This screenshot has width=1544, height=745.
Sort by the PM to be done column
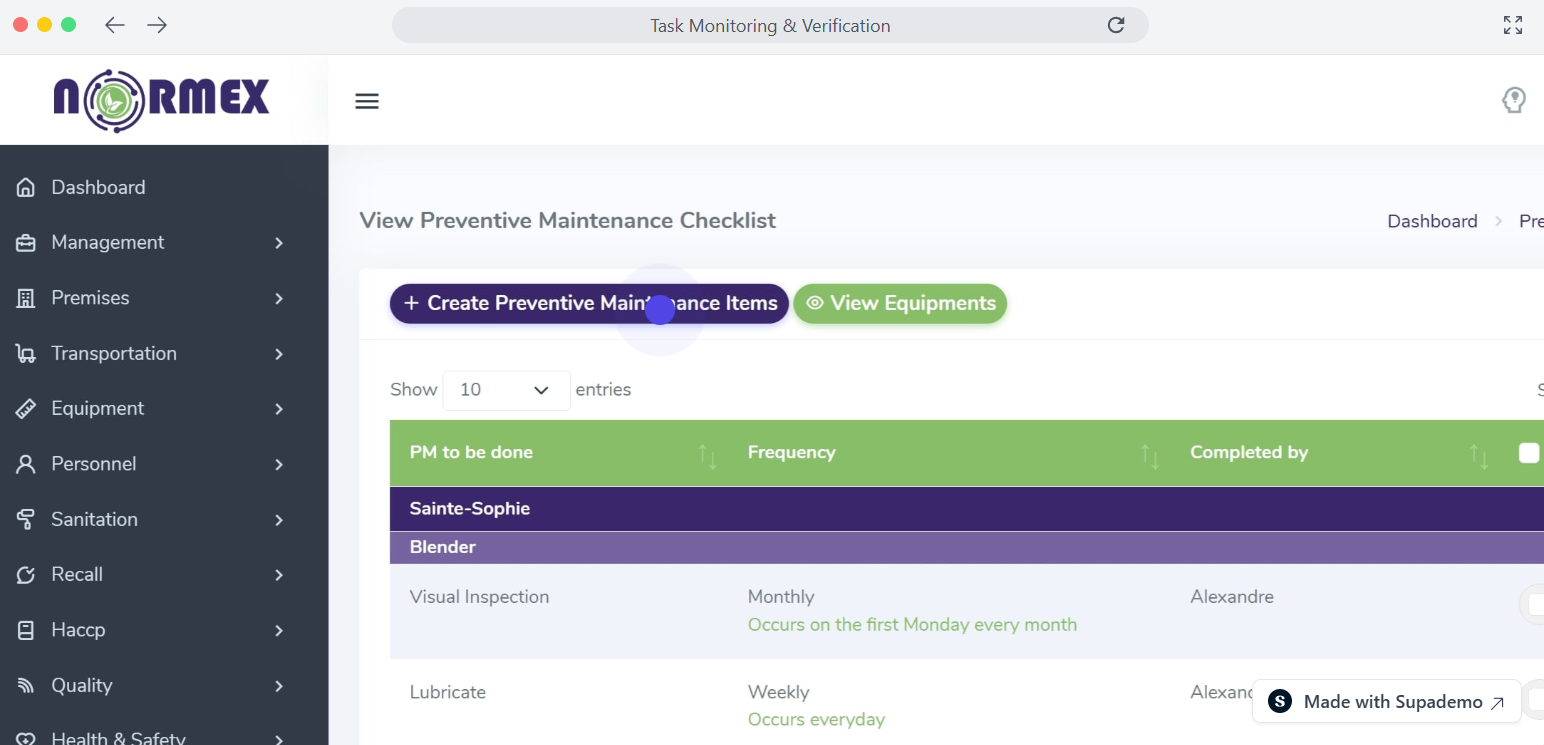(707, 454)
